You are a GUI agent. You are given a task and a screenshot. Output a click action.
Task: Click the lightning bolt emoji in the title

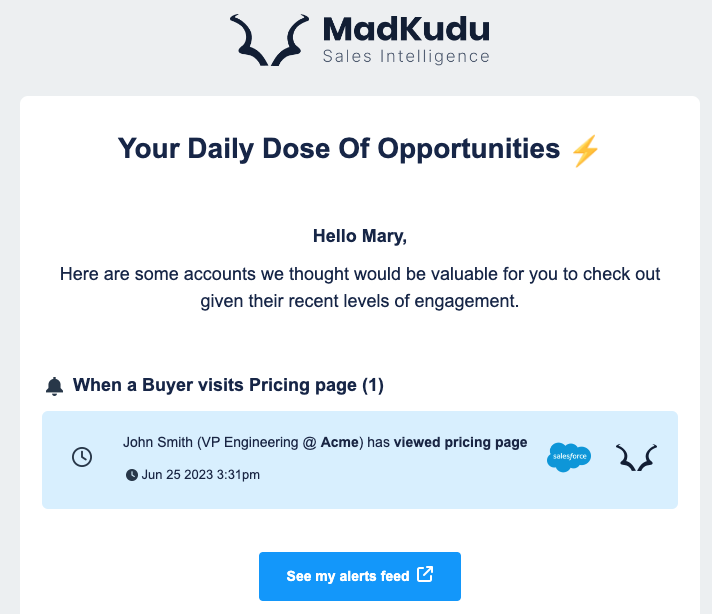[x=585, y=151]
